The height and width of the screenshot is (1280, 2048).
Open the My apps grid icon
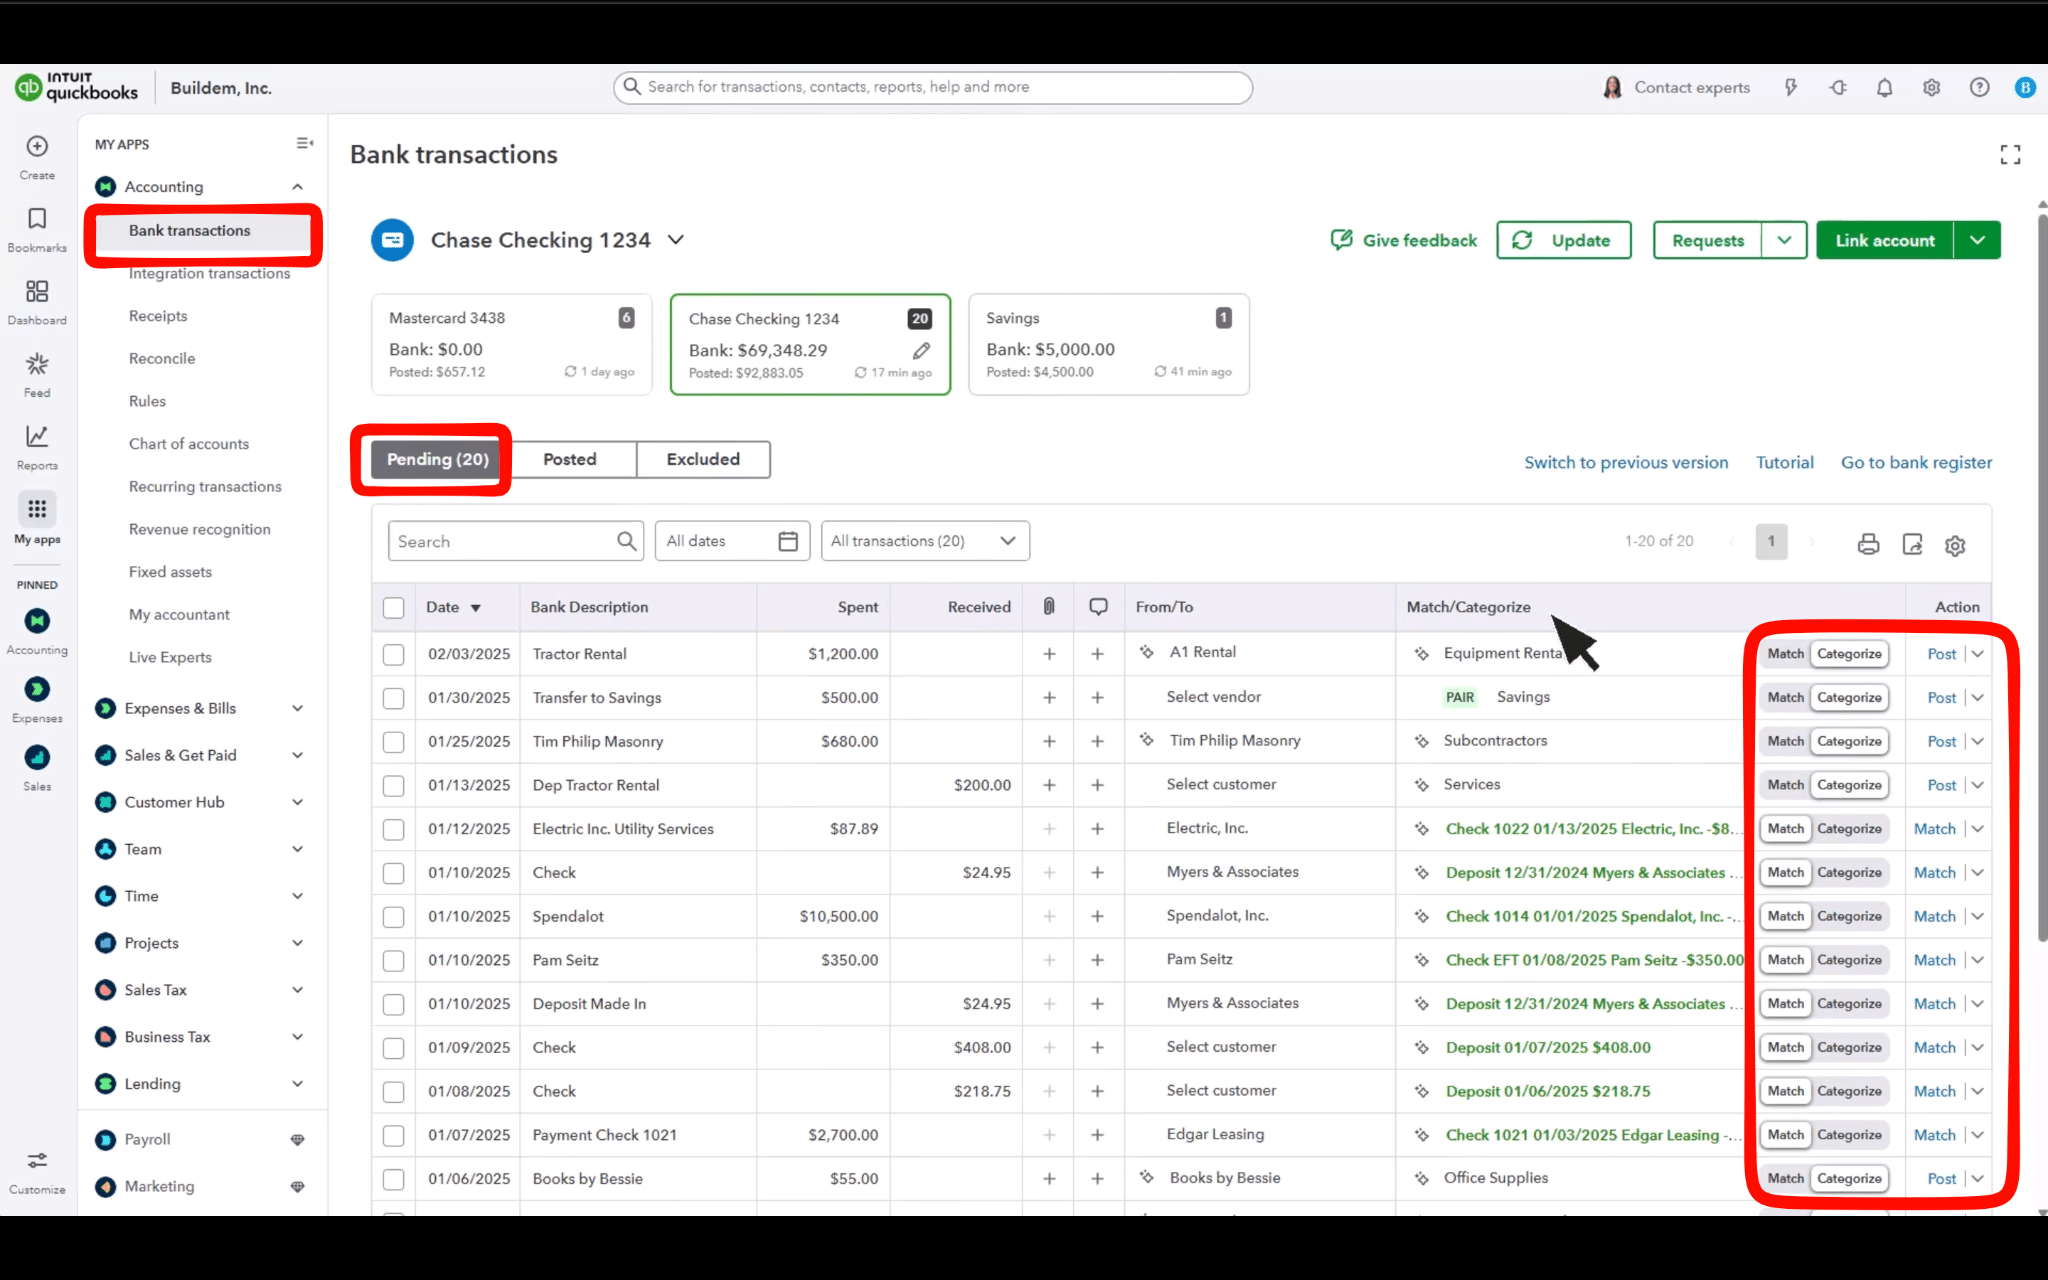pos(37,509)
